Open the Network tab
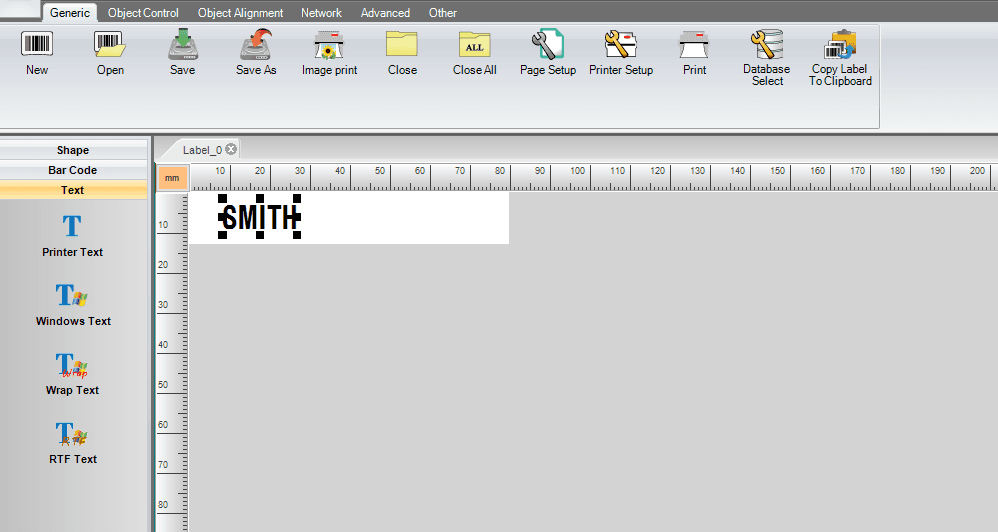The image size is (998, 532). (x=321, y=13)
